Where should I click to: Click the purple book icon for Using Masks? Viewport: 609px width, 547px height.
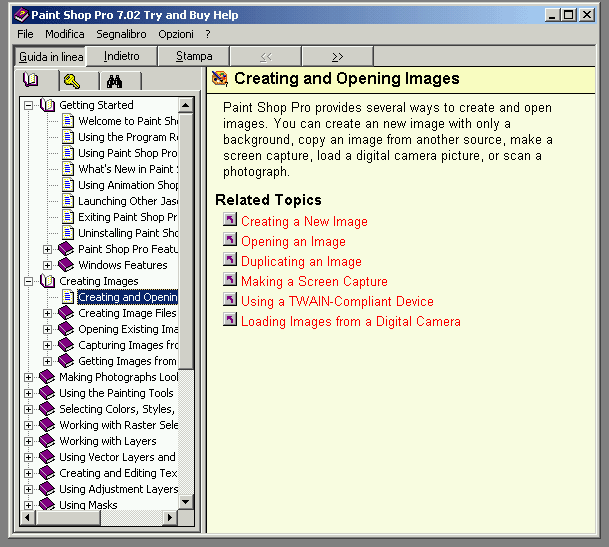47,504
